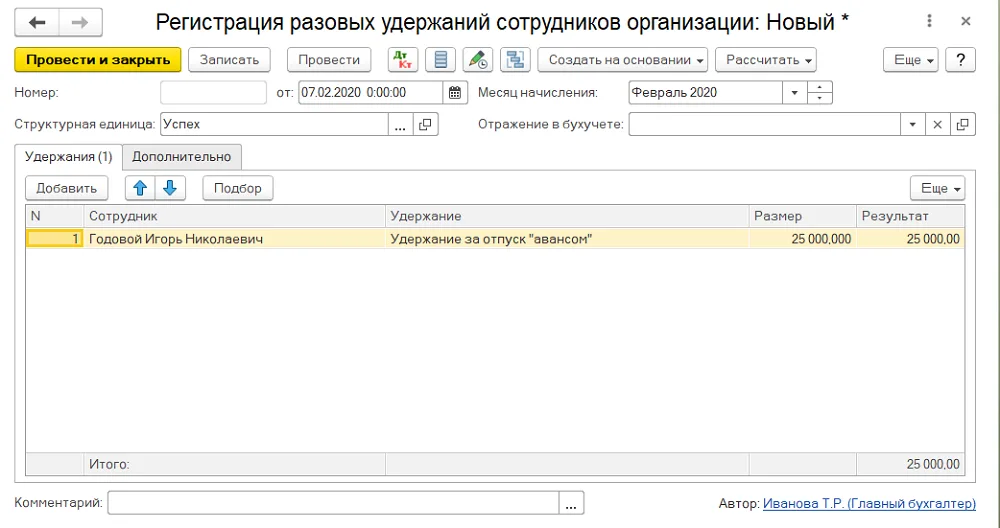The width and height of the screenshot is (1000, 528).
Task: Click the Провести button
Action: point(329,60)
